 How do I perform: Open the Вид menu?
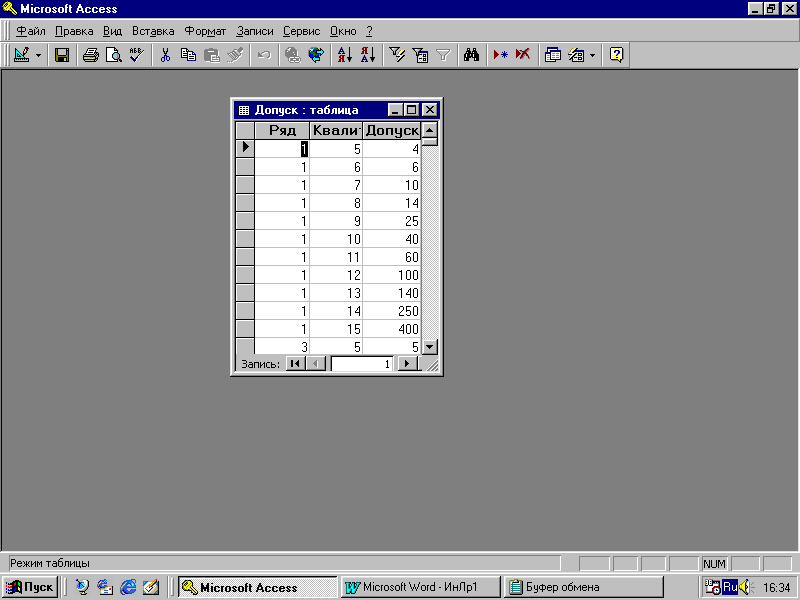pos(112,31)
